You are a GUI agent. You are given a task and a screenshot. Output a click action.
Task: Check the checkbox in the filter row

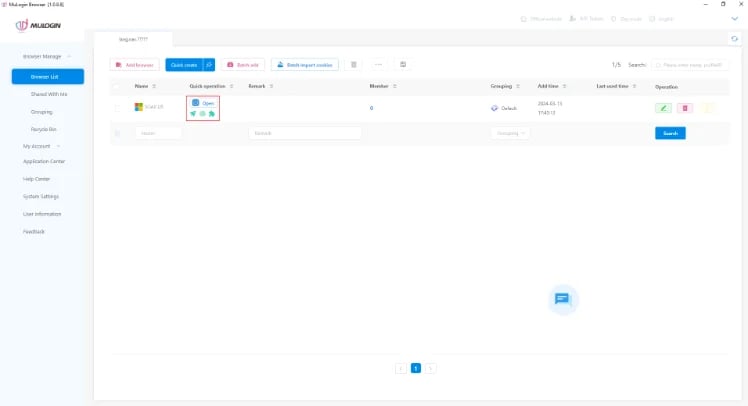tap(118, 133)
